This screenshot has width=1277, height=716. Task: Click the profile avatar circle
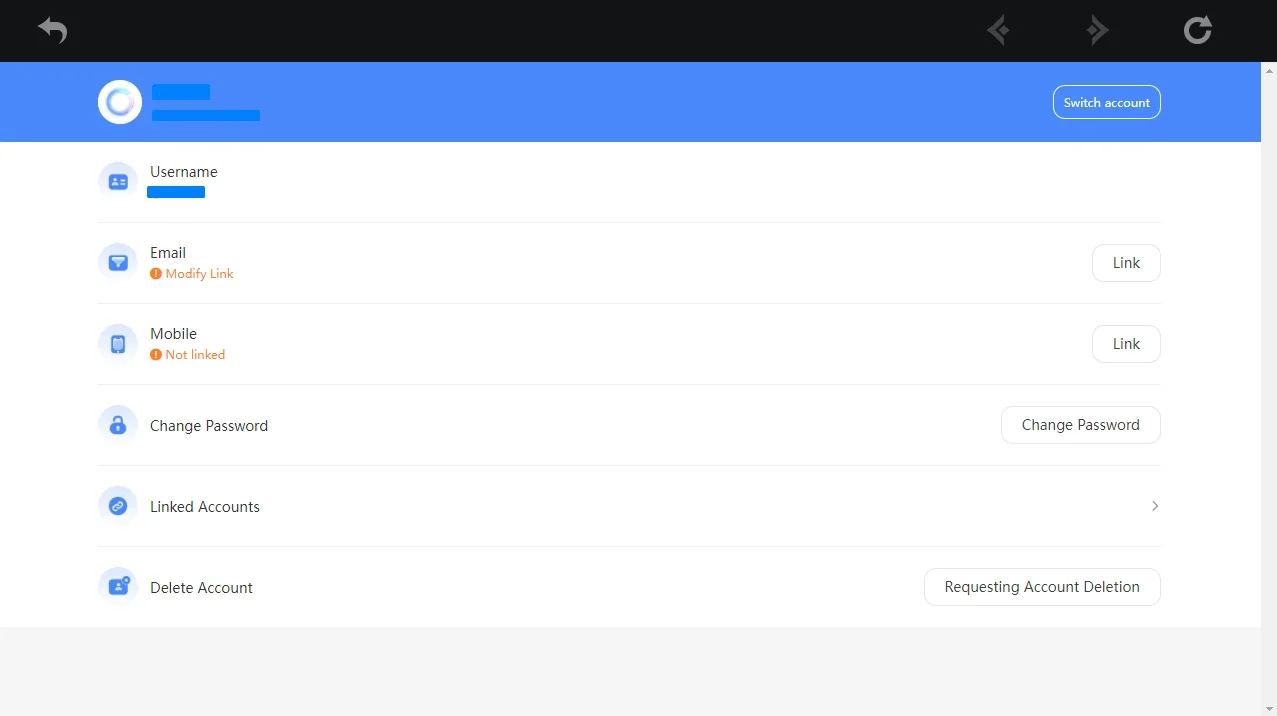[120, 102]
